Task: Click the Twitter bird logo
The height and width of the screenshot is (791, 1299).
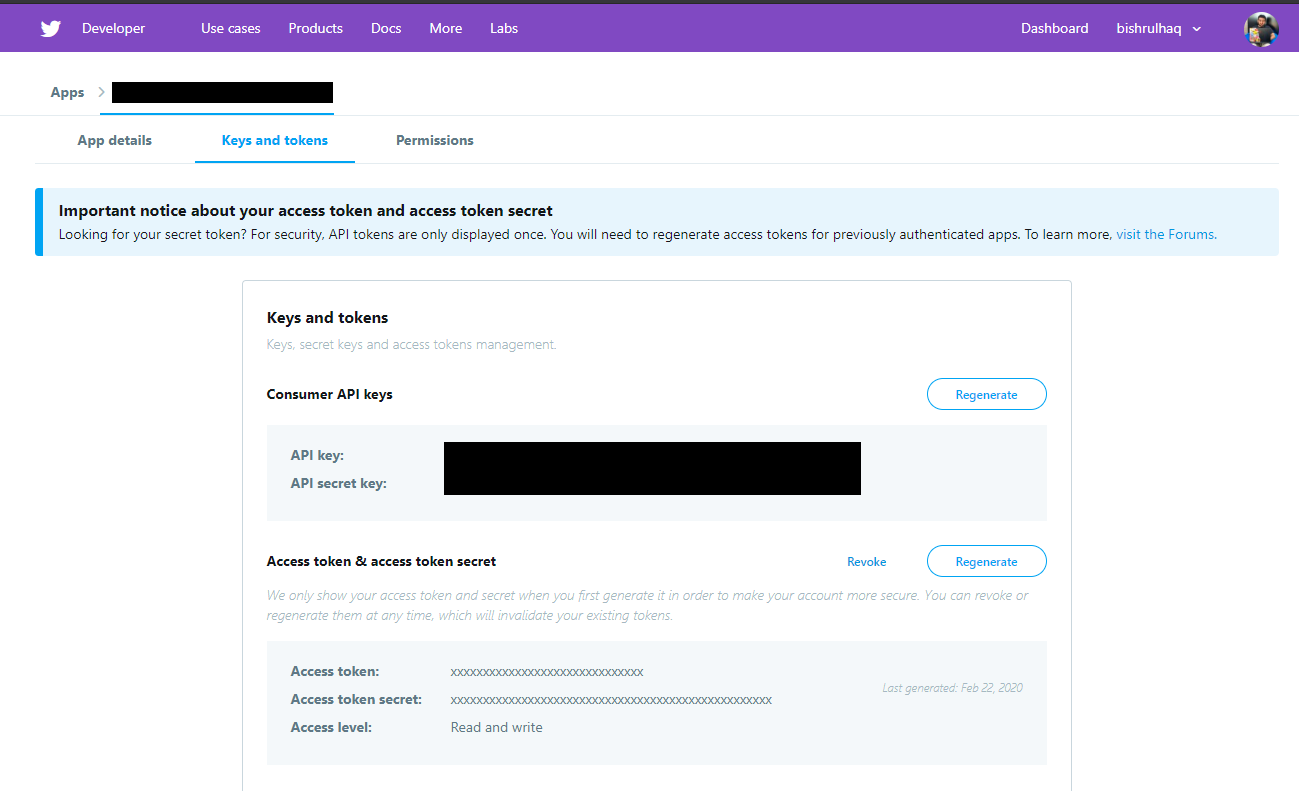Action: (51, 28)
